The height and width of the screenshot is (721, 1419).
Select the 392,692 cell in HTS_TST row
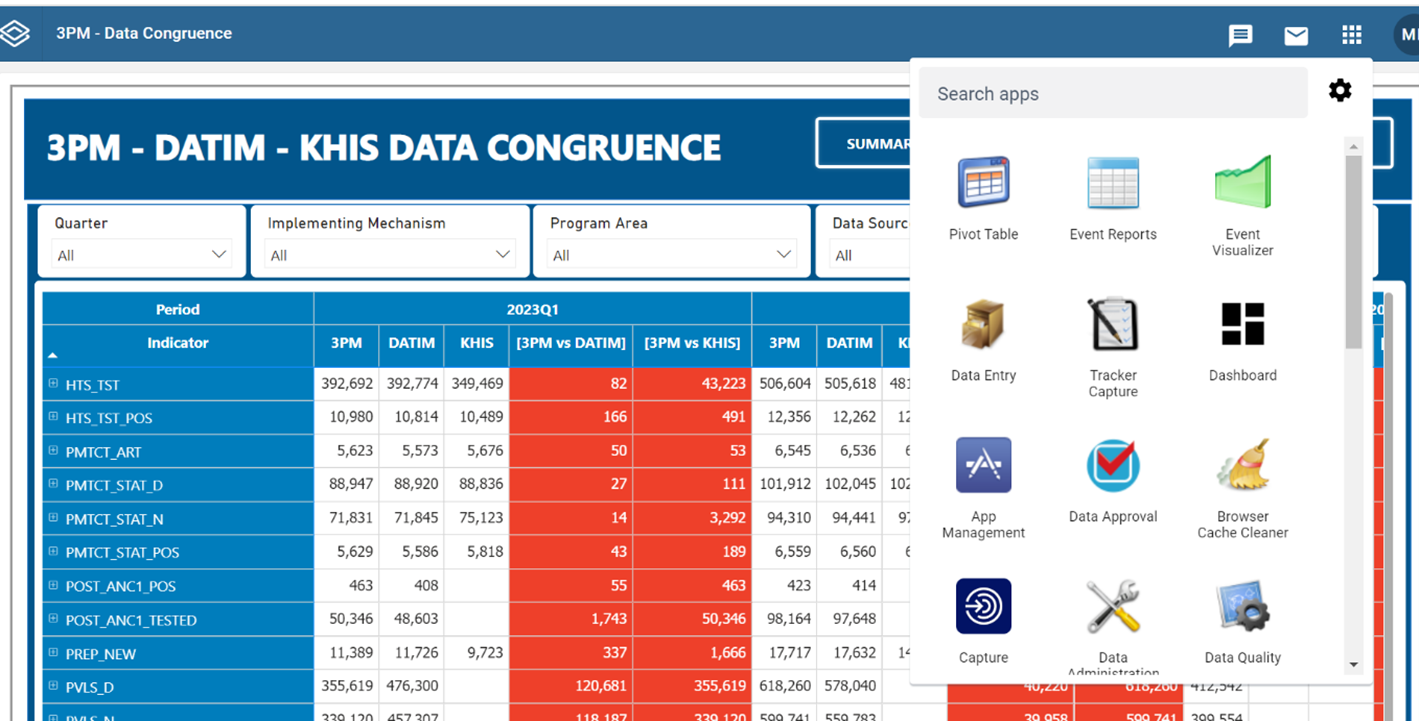(x=346, y=384)
